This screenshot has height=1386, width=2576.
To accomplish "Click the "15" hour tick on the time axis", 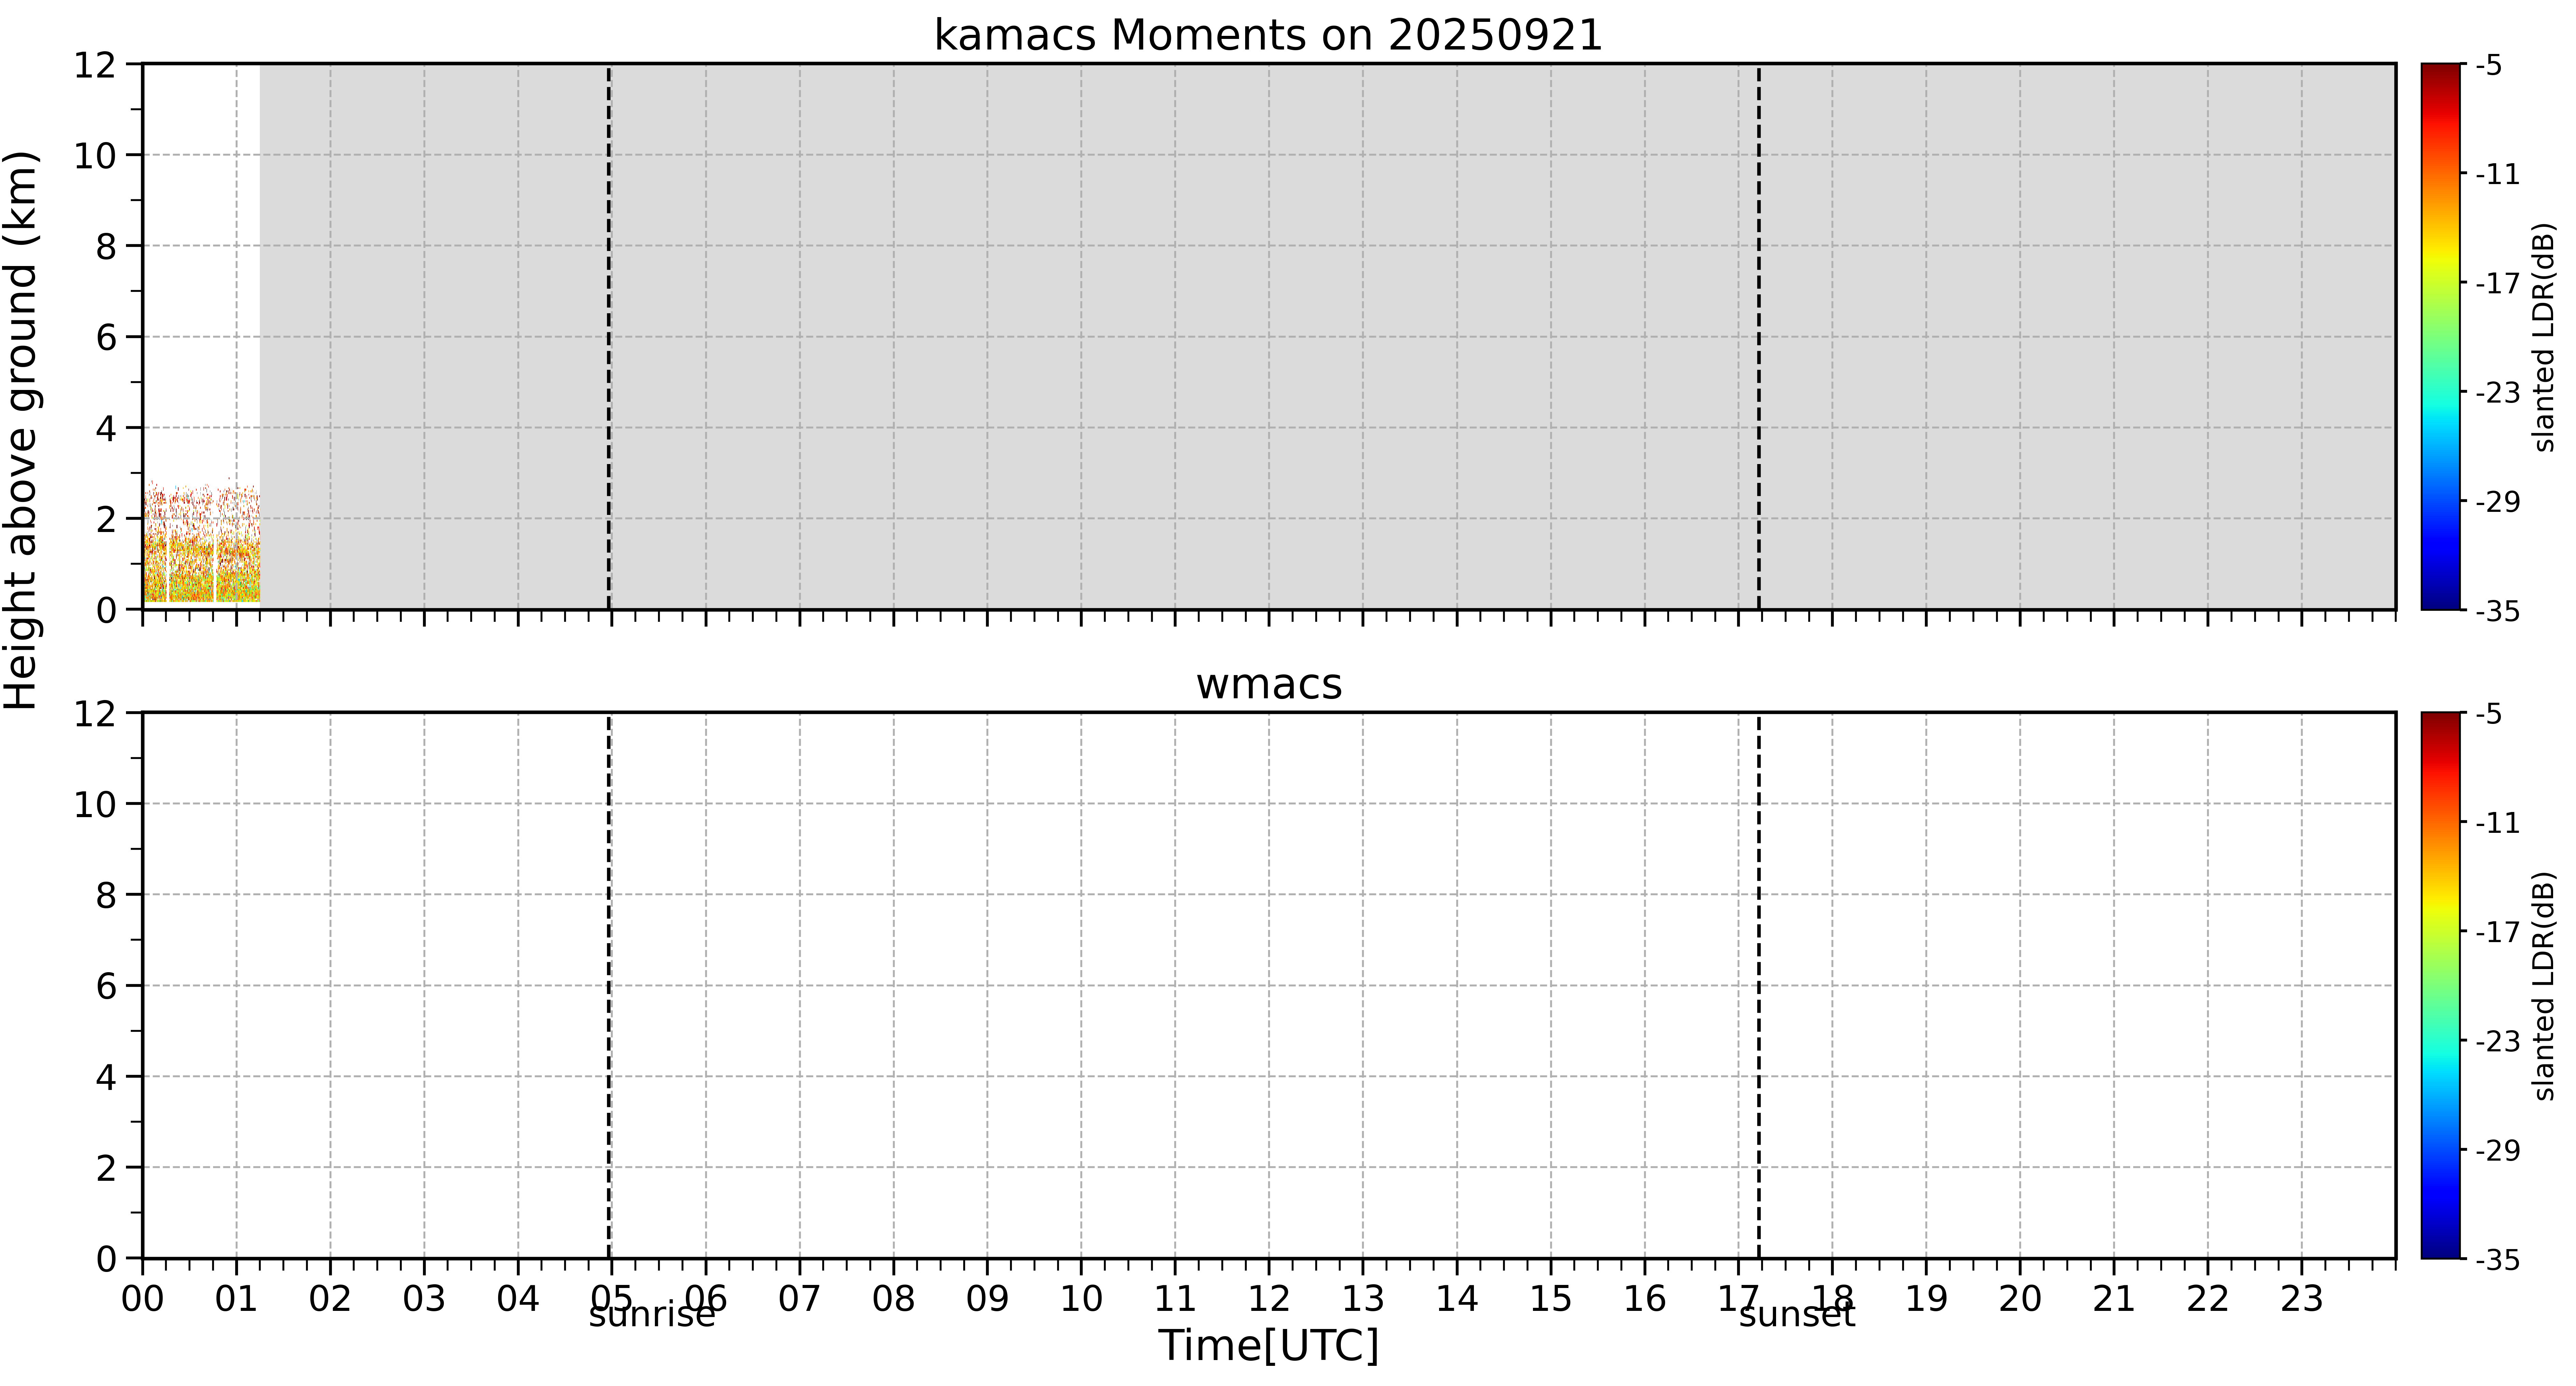I will click(x=1551, y=1299).
